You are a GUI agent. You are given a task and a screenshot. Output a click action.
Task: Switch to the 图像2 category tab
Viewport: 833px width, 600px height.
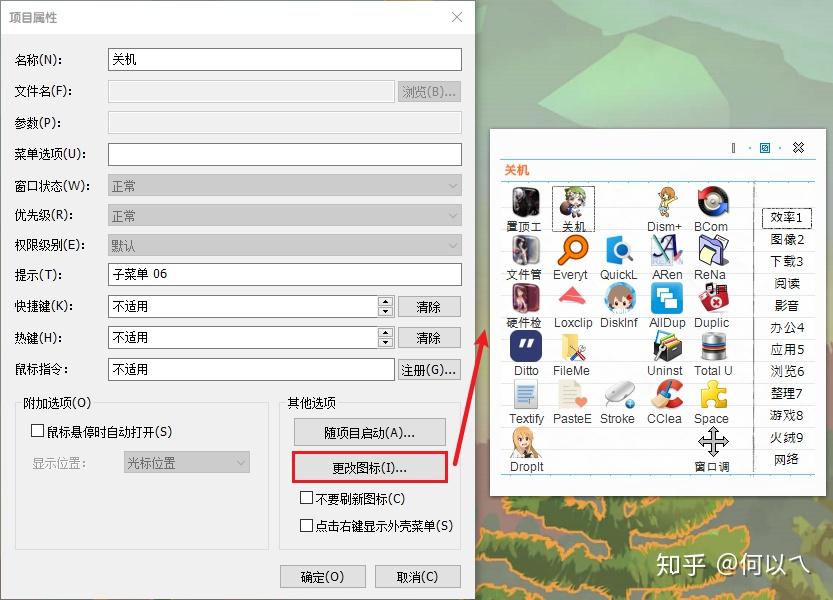786,239
